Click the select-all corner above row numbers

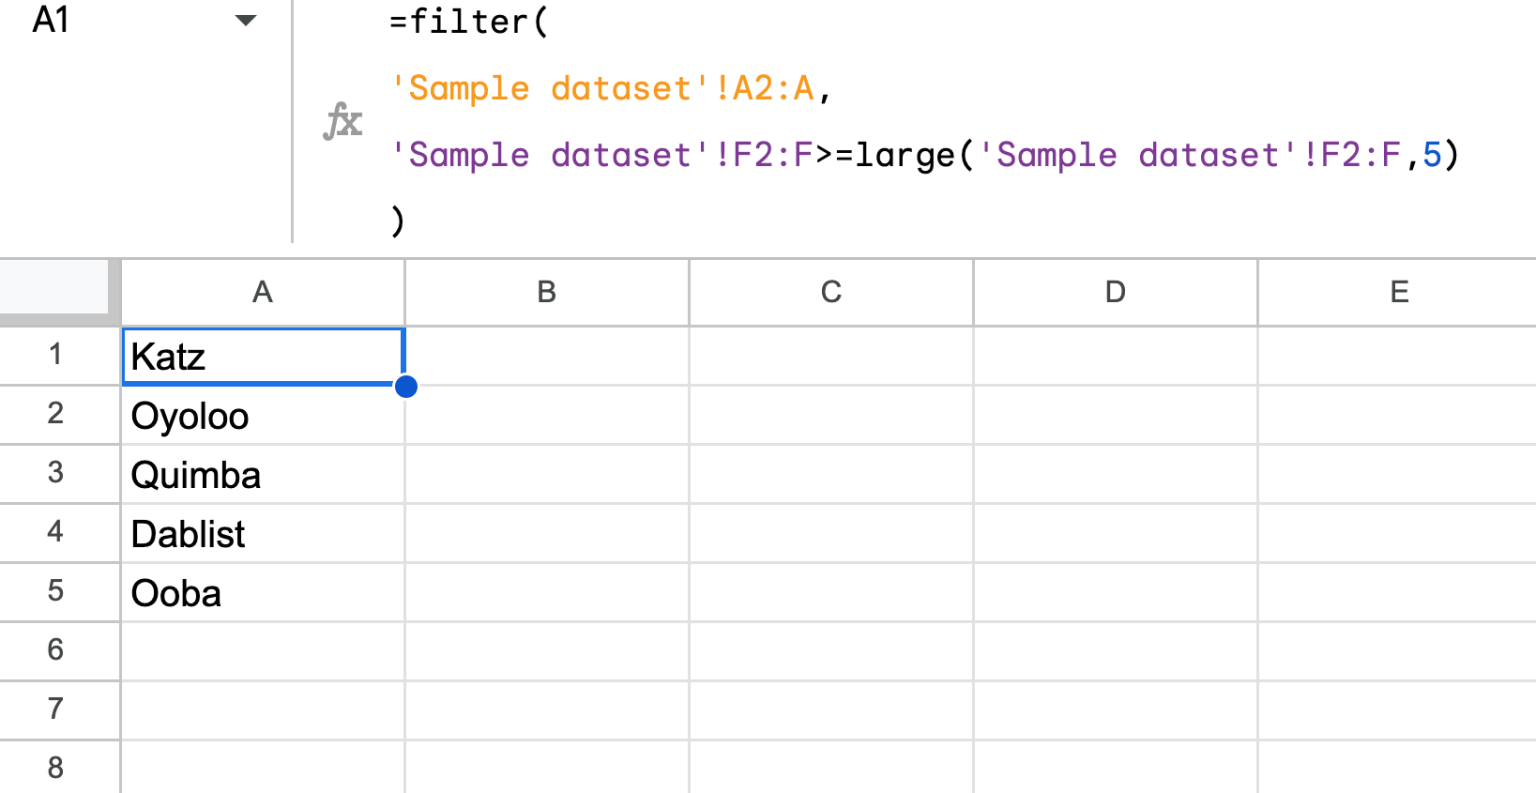tap(57, 292)
